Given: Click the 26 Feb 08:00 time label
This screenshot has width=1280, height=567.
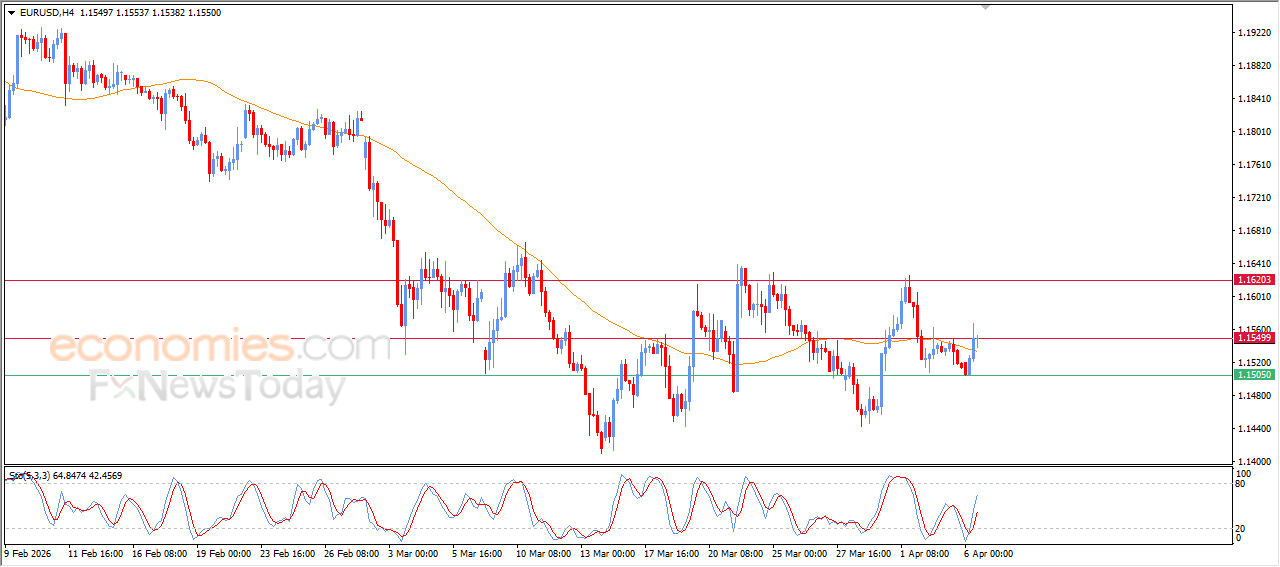Looking at the screenshot, I should tap(350, 552).
